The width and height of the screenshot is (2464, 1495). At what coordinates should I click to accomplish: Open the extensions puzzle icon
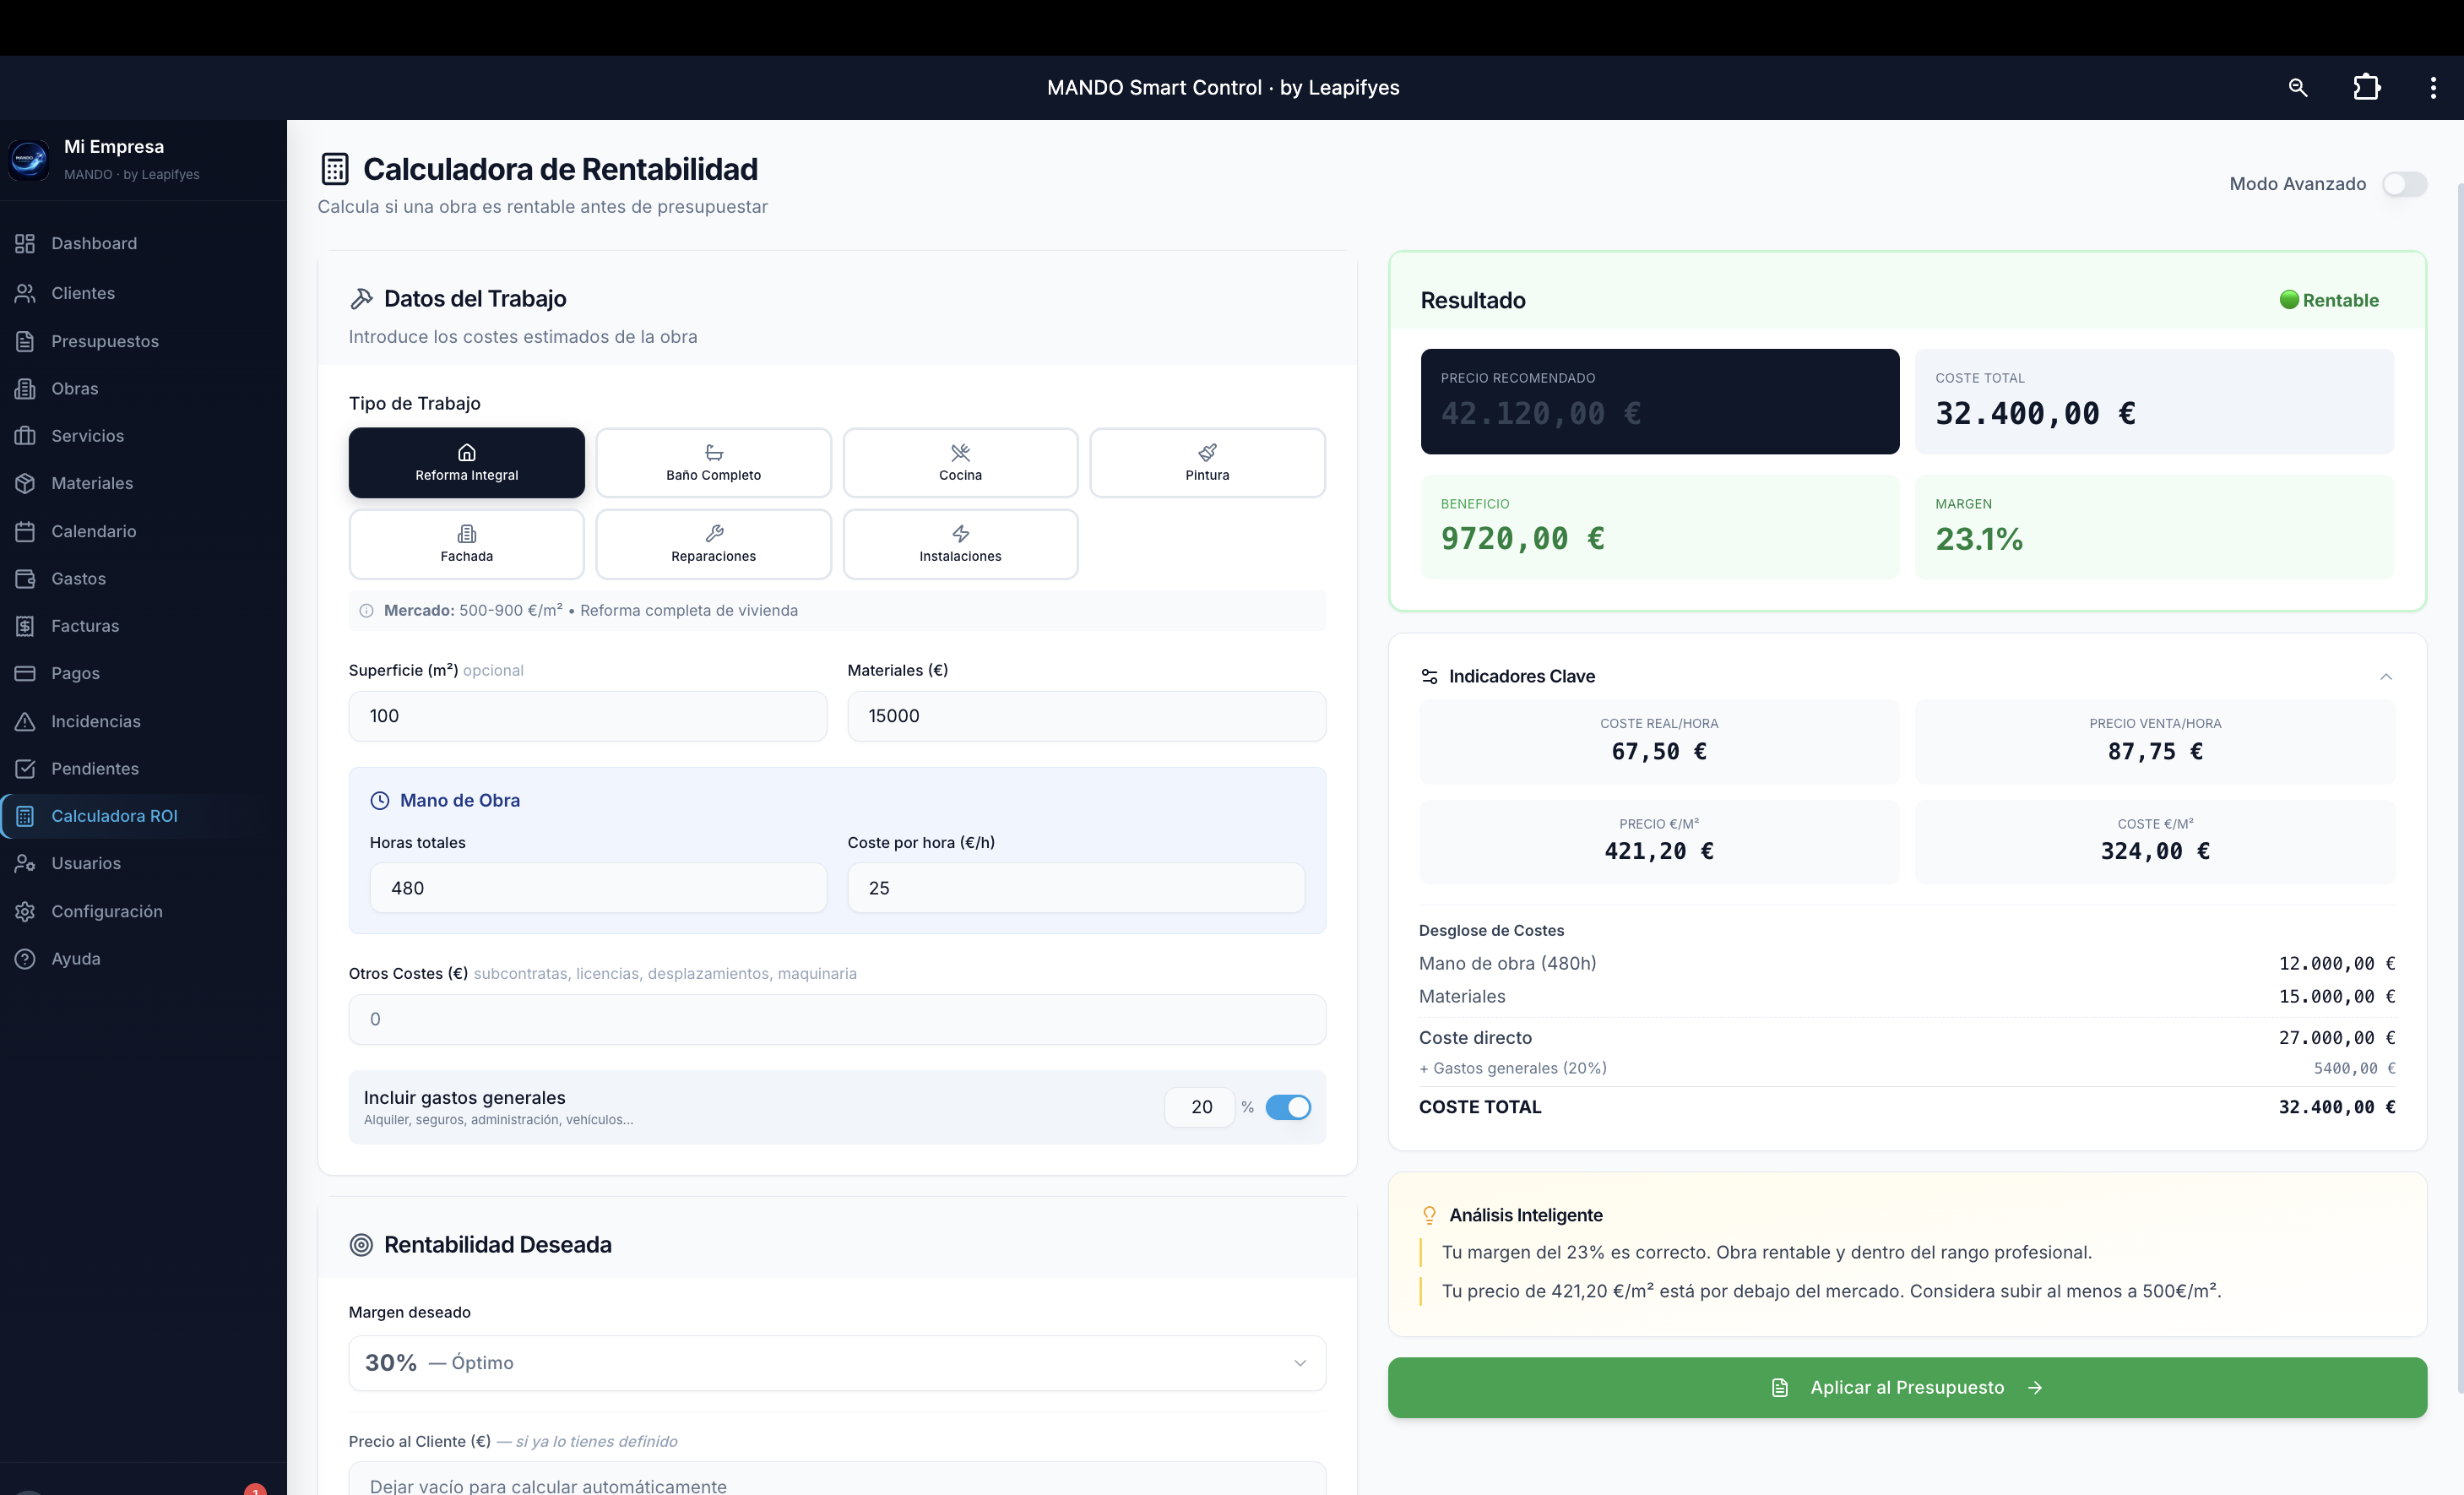point(2366,88)
